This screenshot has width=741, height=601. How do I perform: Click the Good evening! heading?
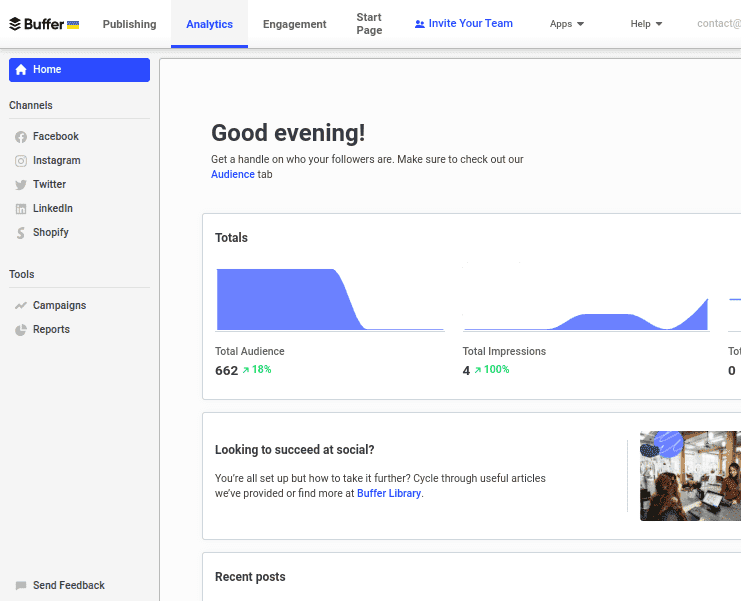[x=288, y=133]
